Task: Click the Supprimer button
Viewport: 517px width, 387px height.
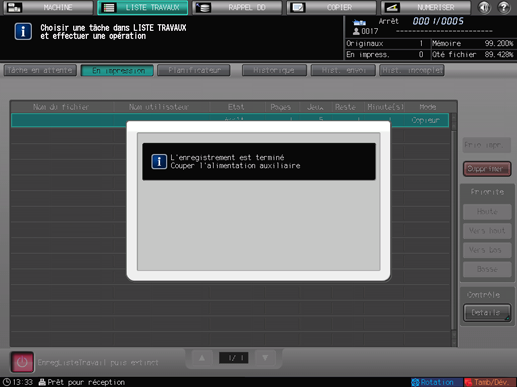Action: point(487,169)
